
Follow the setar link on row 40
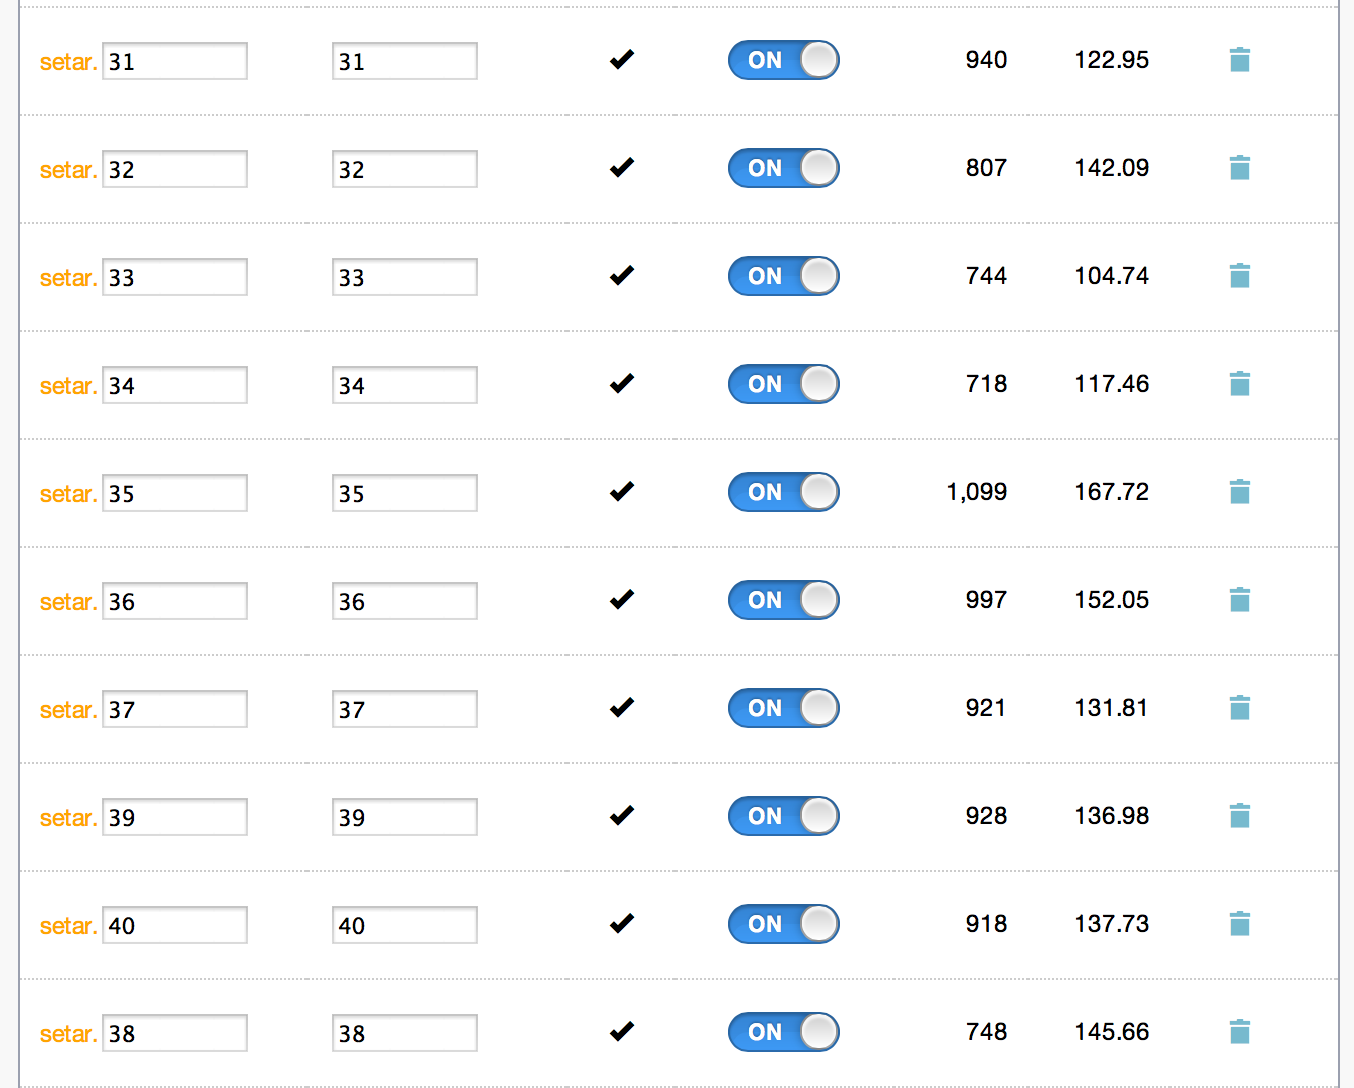(67, 926)
